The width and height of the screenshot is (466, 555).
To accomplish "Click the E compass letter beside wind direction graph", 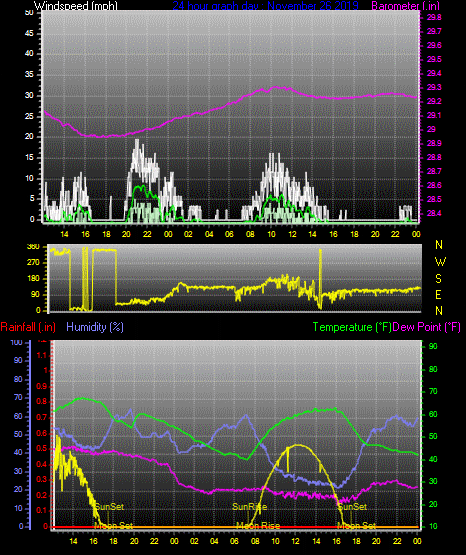I will tap(438, 294).
